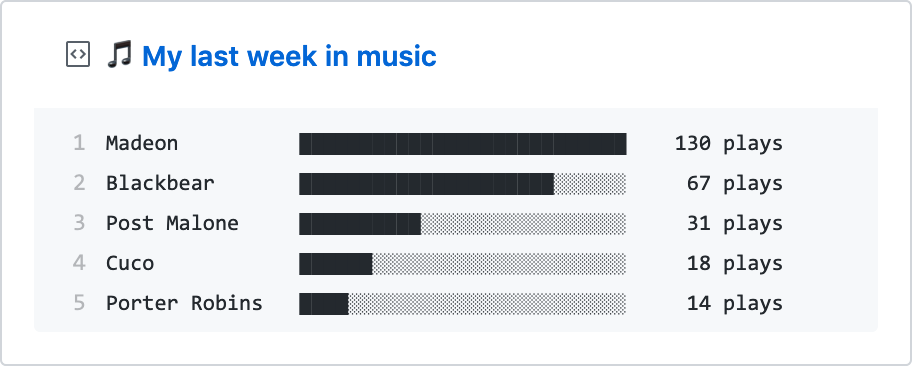Click the Cuco artist name

click(x=130, y=264)
